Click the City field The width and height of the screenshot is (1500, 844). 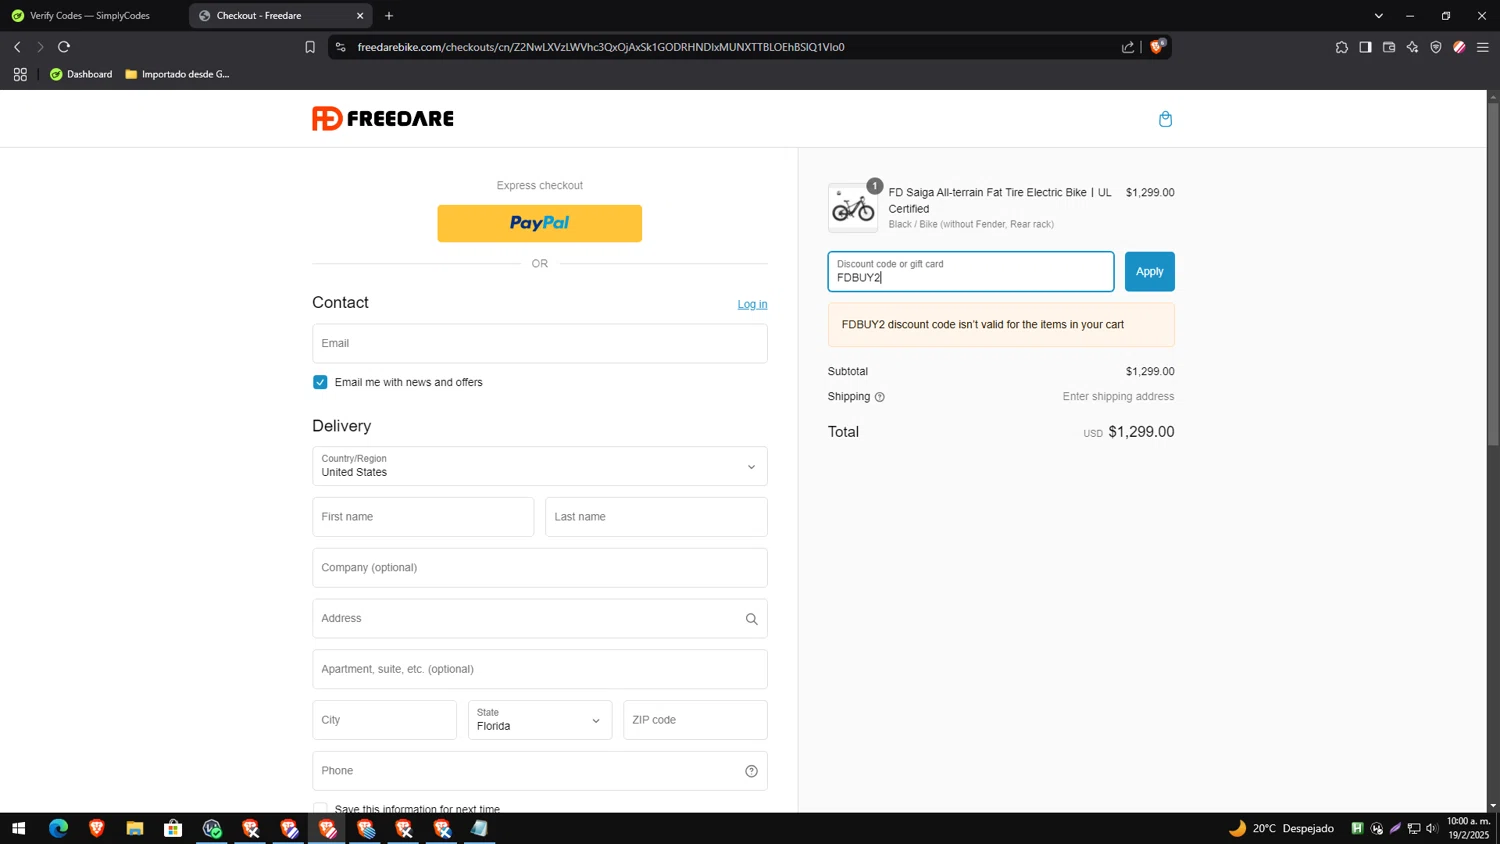(384, 720)
